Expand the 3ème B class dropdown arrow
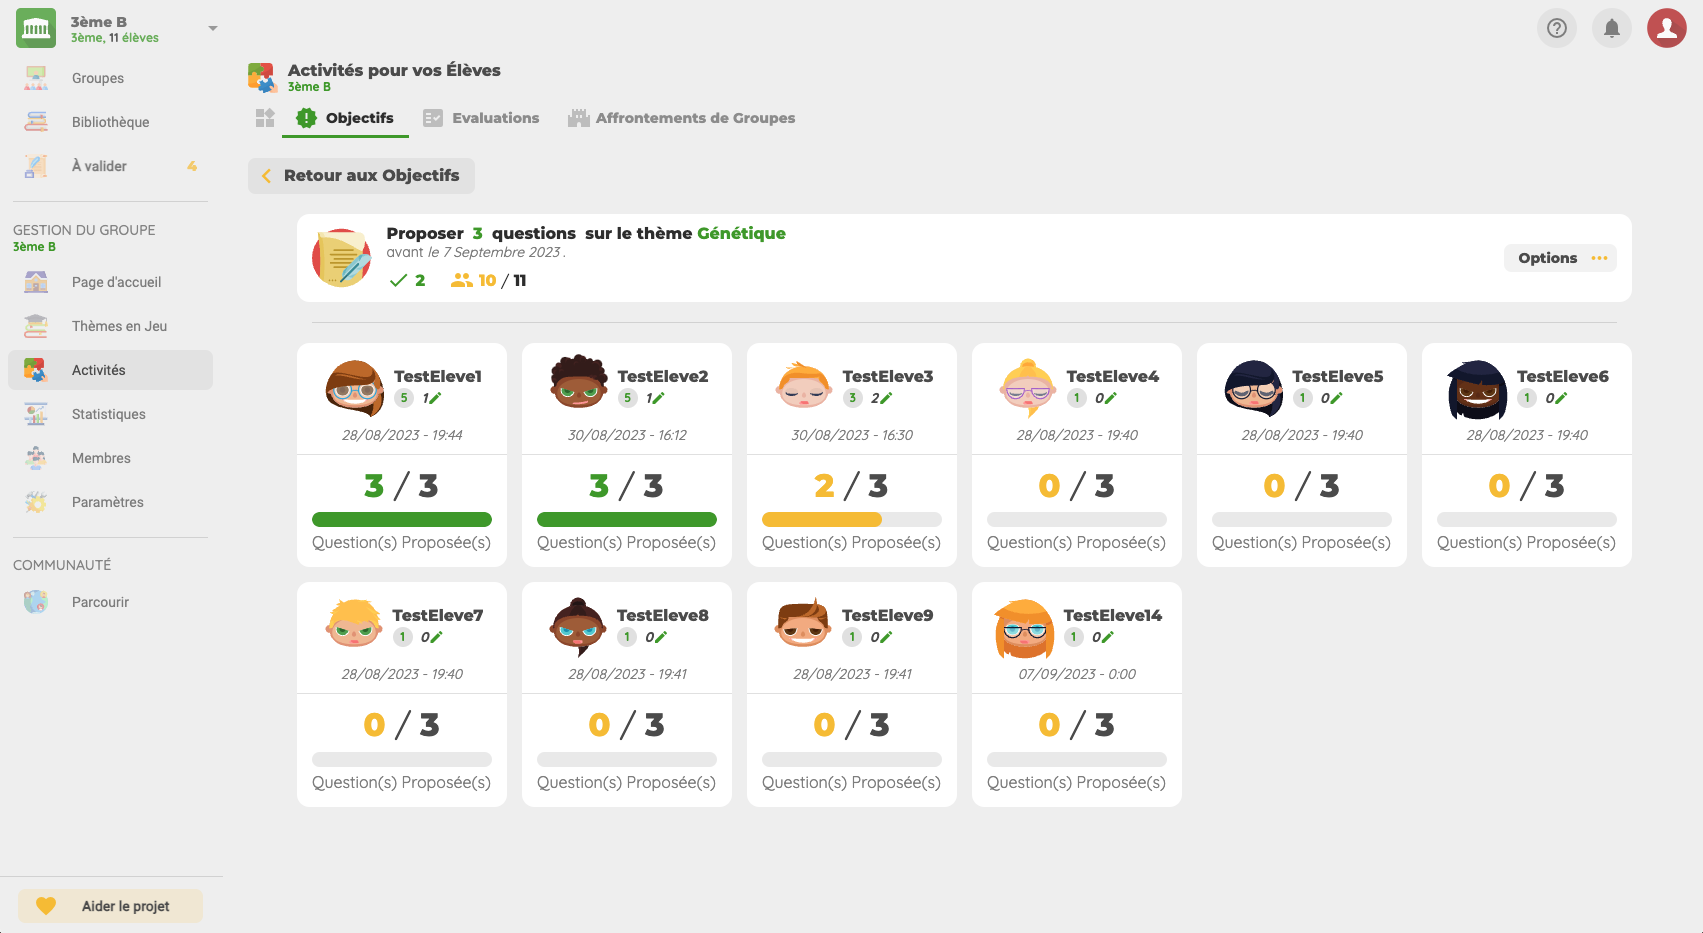The height and width of the screenshot is (933, 1703). coord(212,28)
